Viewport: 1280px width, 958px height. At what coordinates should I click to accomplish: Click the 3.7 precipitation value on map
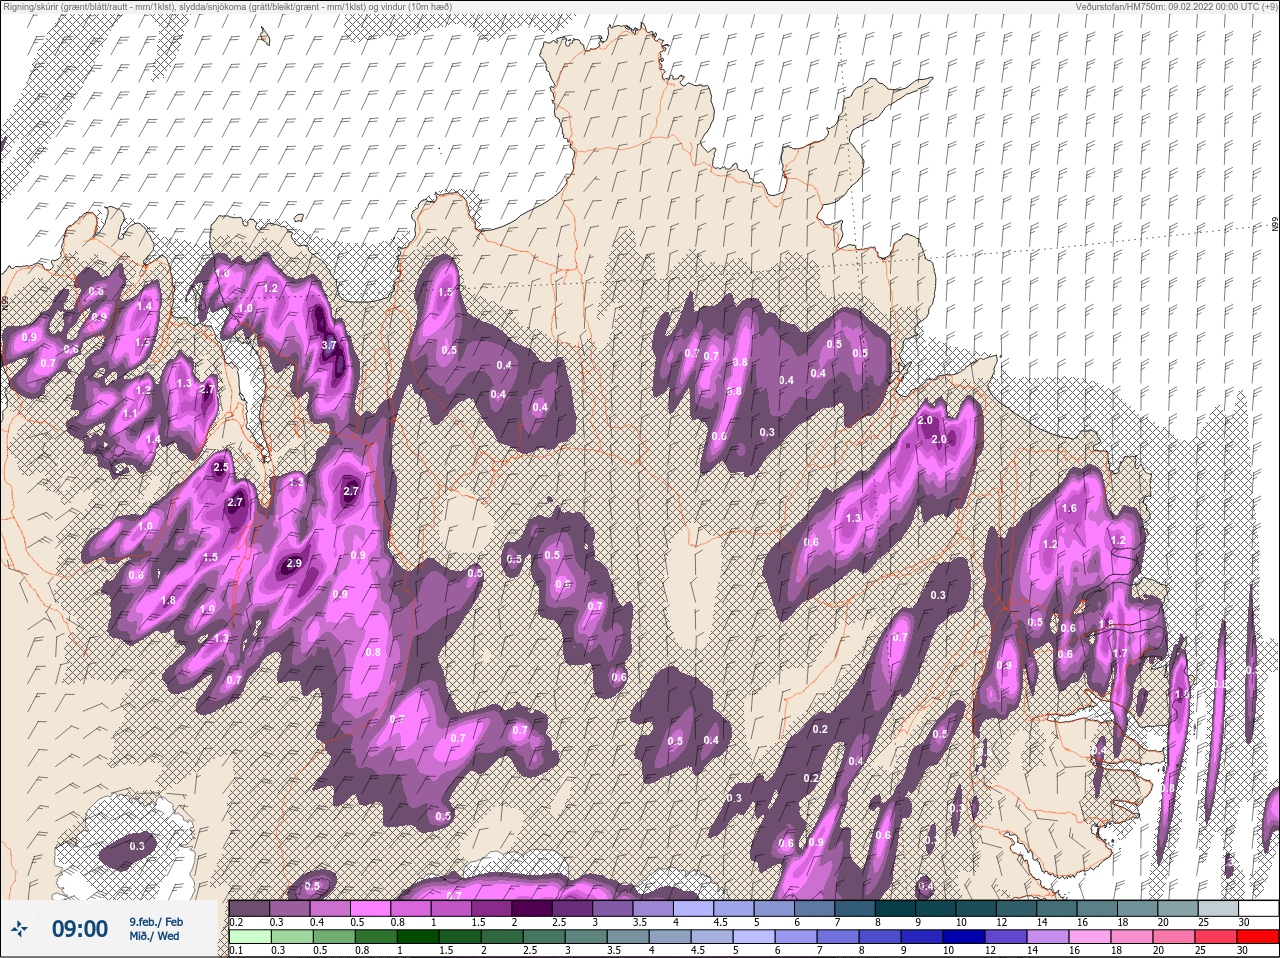pos(331,345)
